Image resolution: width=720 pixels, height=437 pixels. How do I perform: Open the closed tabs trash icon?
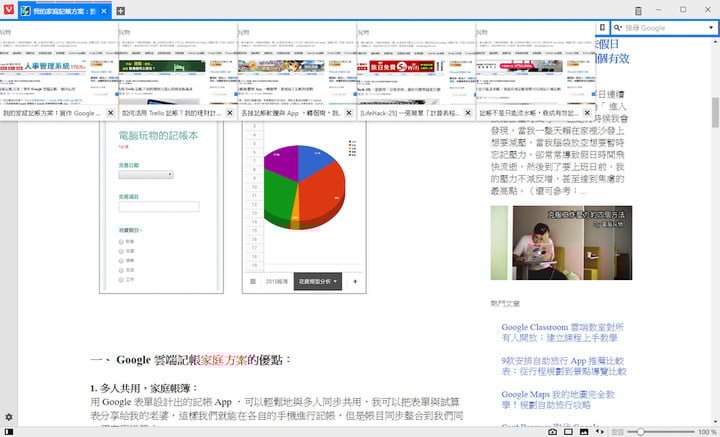coord(638,11)
